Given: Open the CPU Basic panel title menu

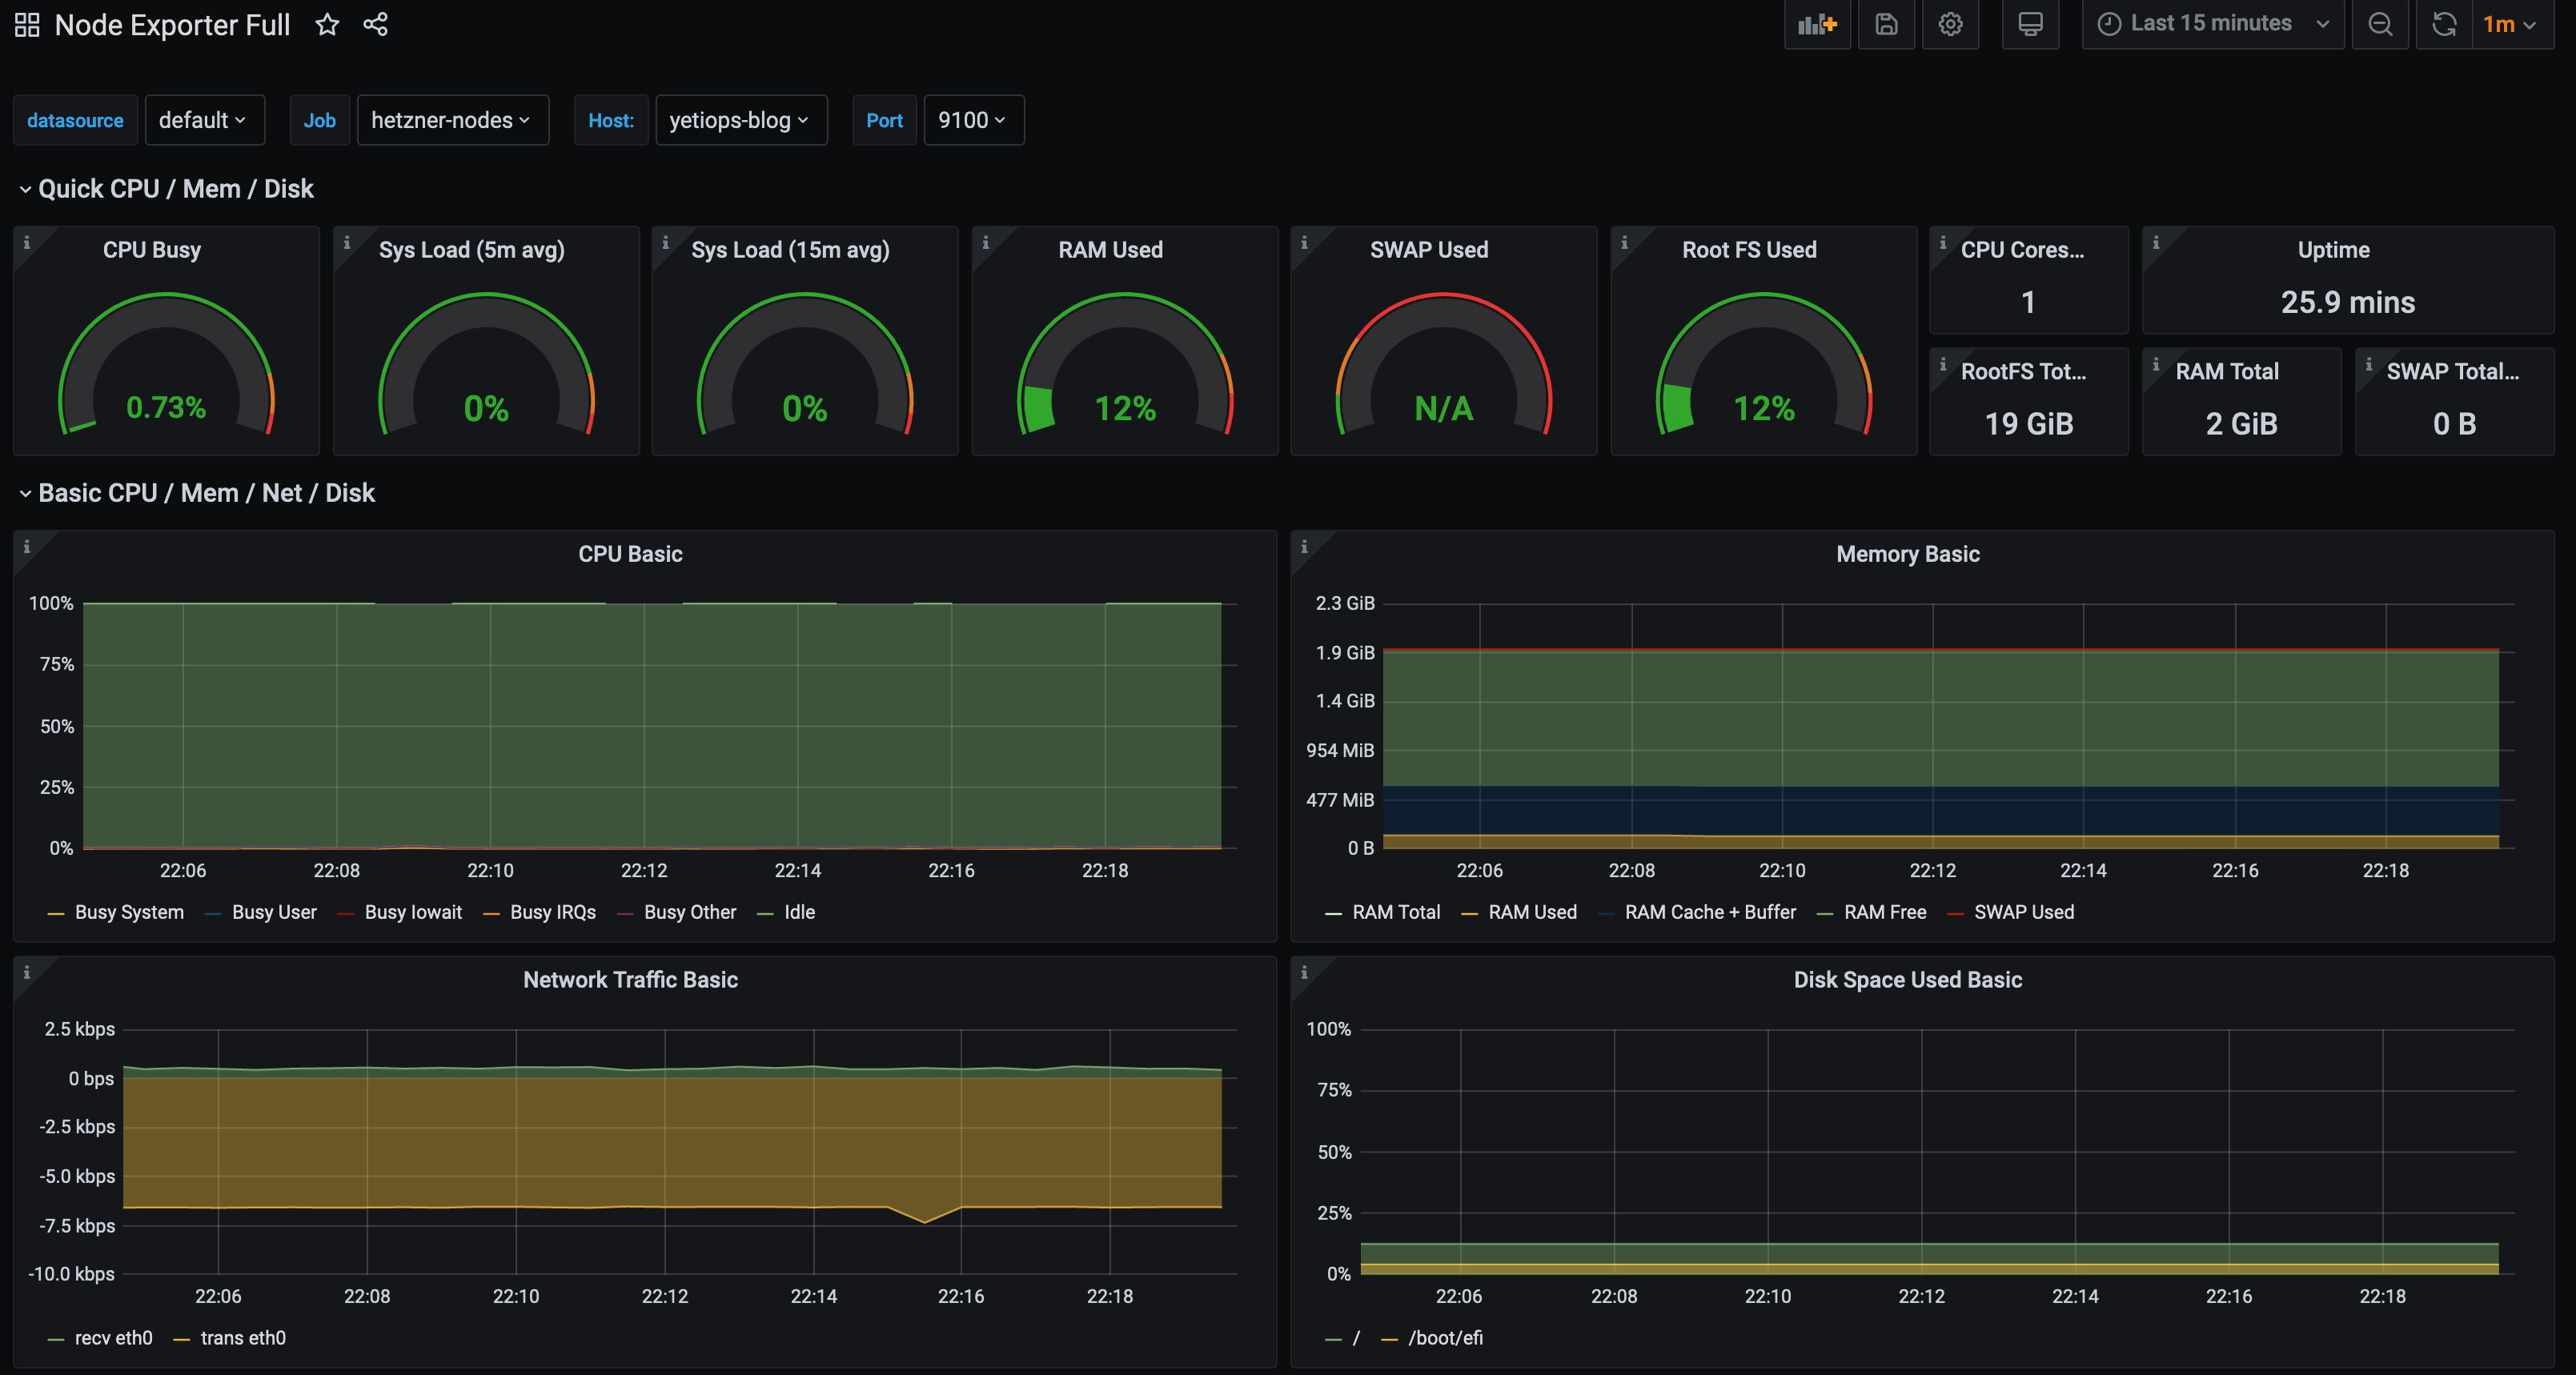Looking at the screenshot, I should tap(629, 553).
